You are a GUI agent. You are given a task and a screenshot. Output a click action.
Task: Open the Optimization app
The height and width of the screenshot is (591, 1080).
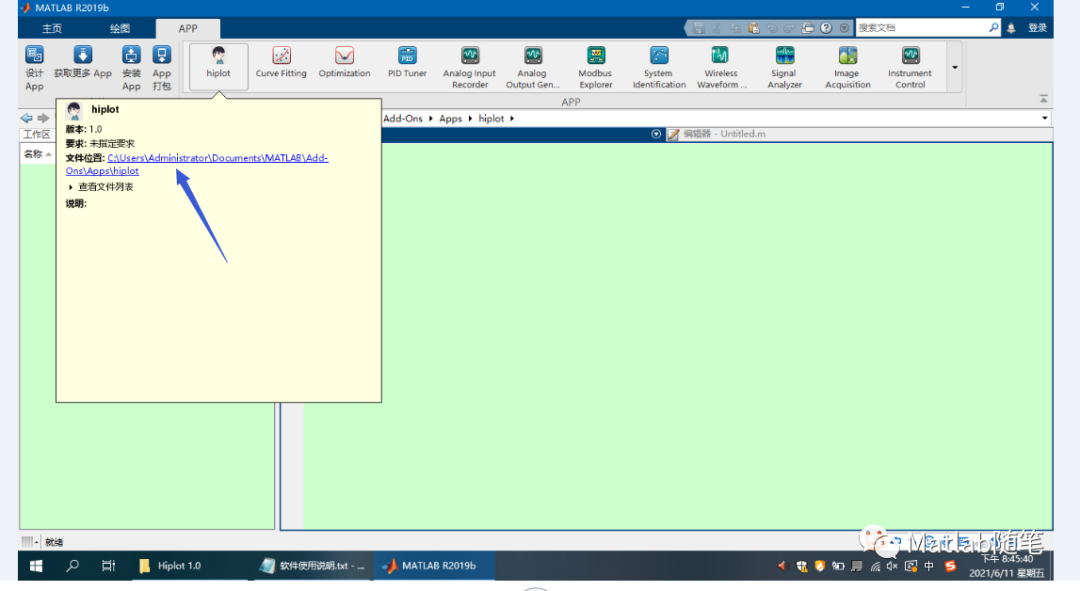coord(344,63)
